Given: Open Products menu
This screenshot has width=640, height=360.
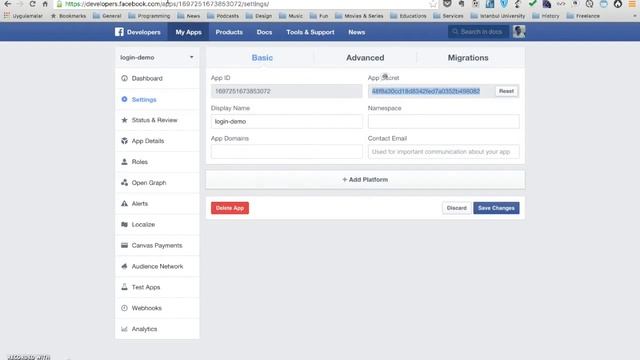Looking at the screenshot, I should pos(229,32).
